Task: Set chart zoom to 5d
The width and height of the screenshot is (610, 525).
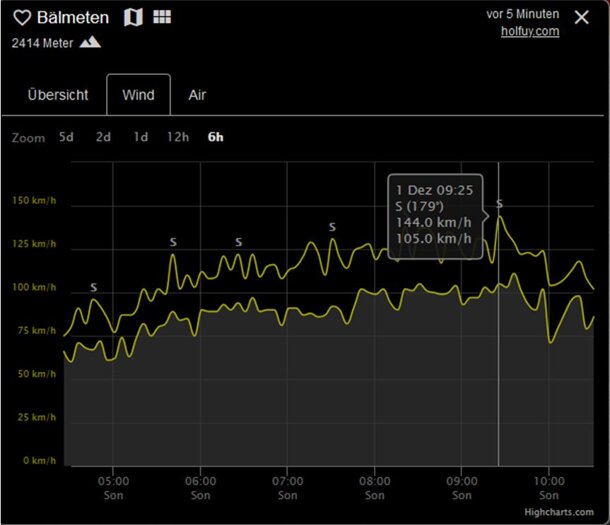Action: coord(66,137)
